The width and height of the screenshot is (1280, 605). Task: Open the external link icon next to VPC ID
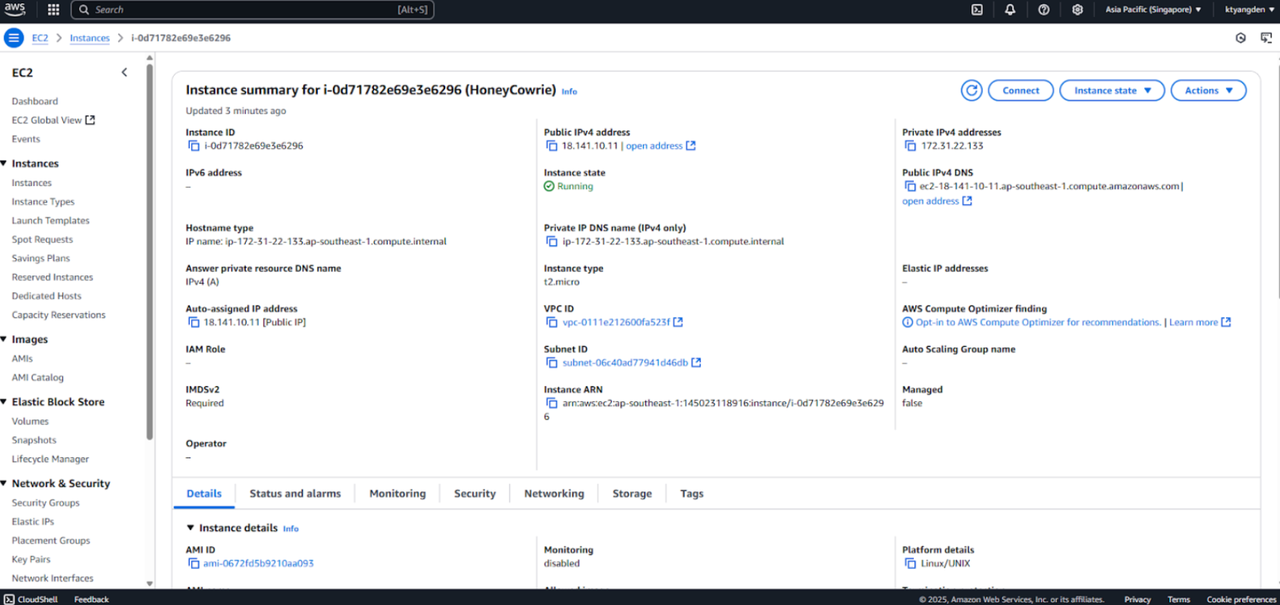[x=678, y=322]
